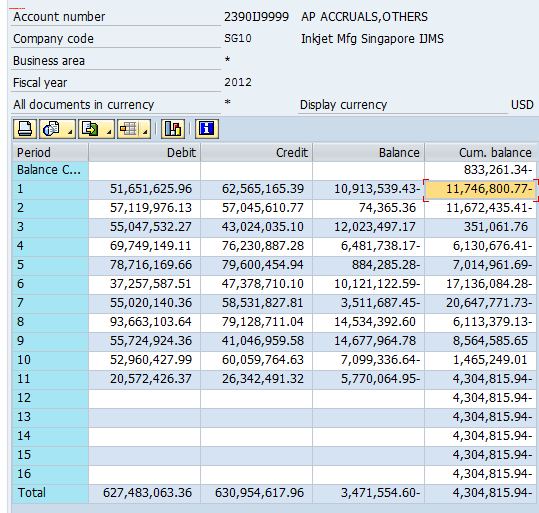Select highlighted cum. balance 11,746,800.77-
539x513 pixels.
480,189
